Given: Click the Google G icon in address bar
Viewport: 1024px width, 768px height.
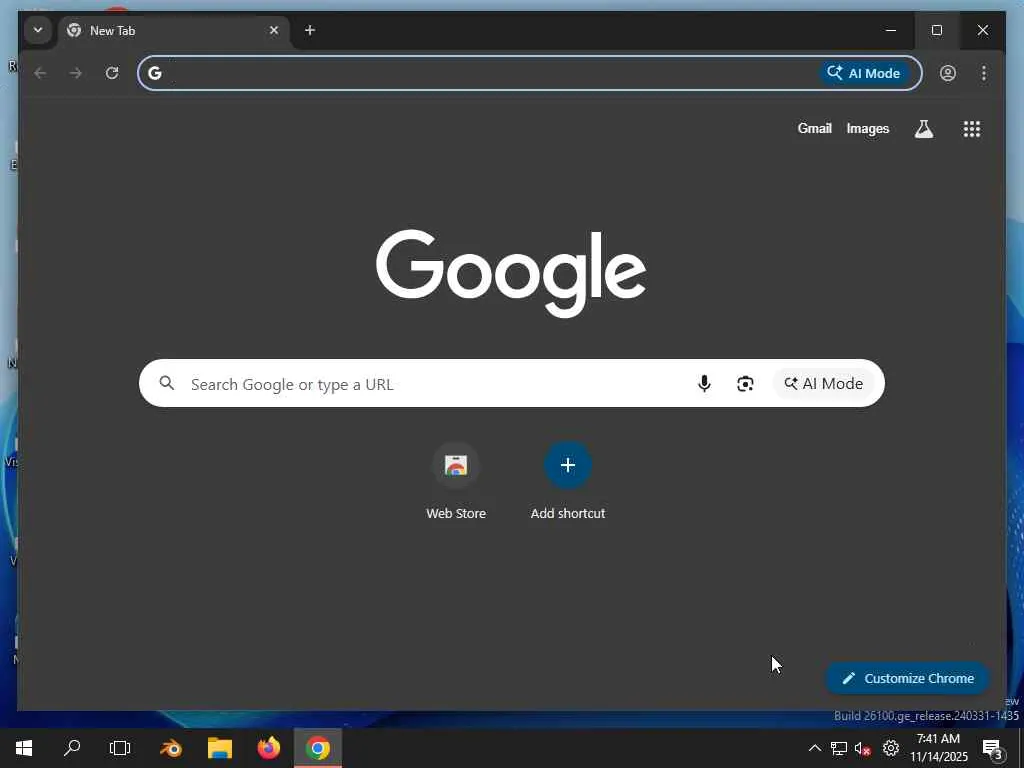Looking at the screenshot, I should pyautogui.click(x=155, y=73).
